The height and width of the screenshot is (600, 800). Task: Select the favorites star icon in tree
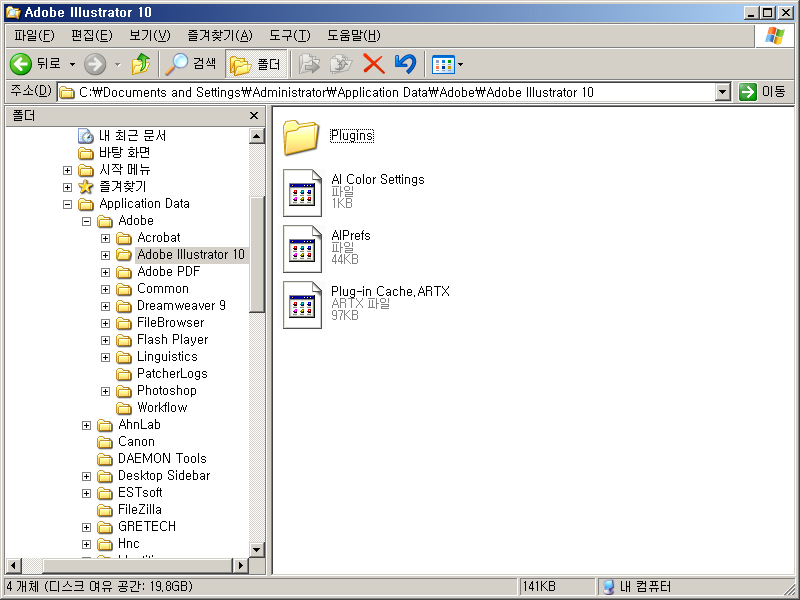(86, 187)
